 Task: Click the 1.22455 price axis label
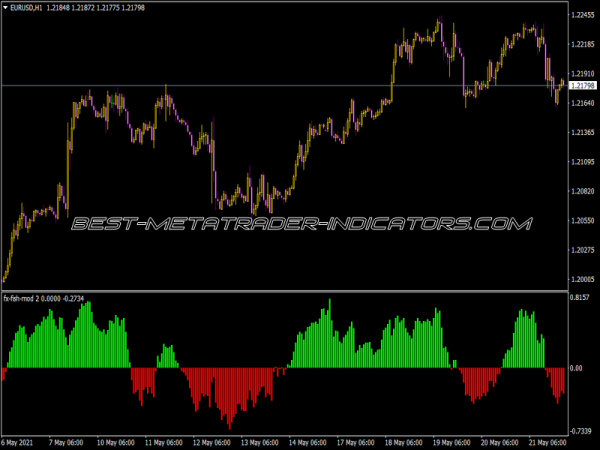582,15
